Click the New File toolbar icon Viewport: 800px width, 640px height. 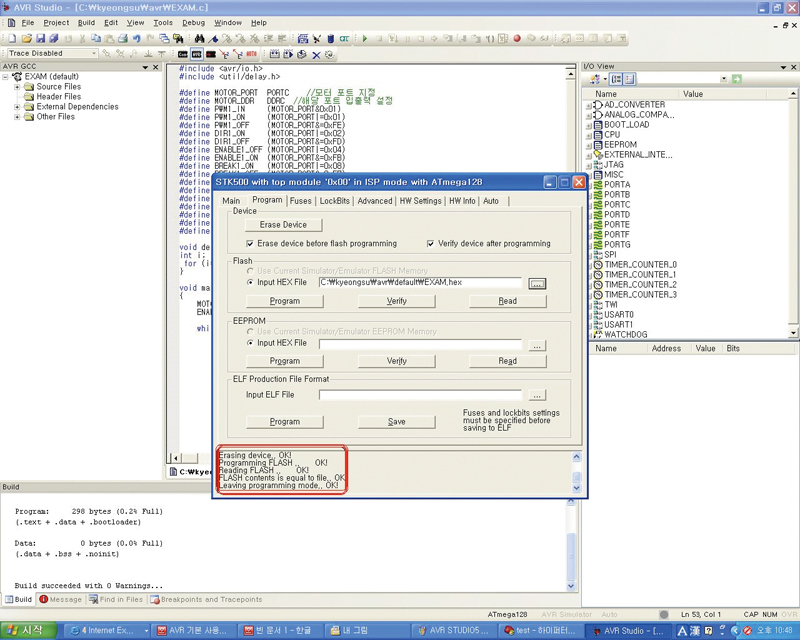click(x=12, y=38)
